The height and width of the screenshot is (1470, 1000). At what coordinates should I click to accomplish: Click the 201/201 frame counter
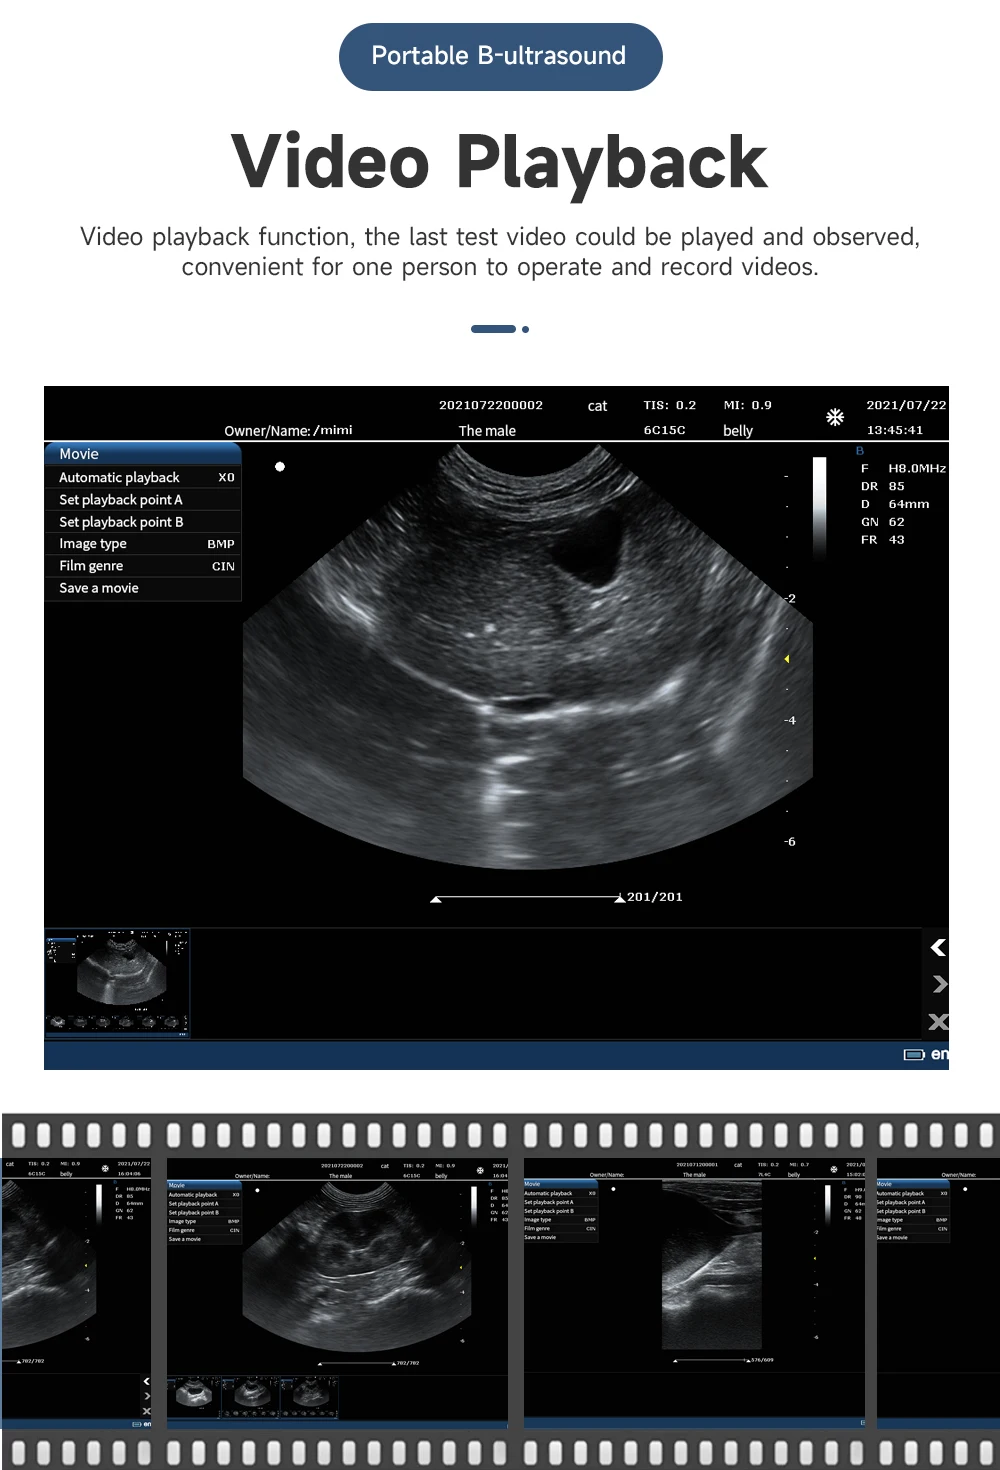655,897
